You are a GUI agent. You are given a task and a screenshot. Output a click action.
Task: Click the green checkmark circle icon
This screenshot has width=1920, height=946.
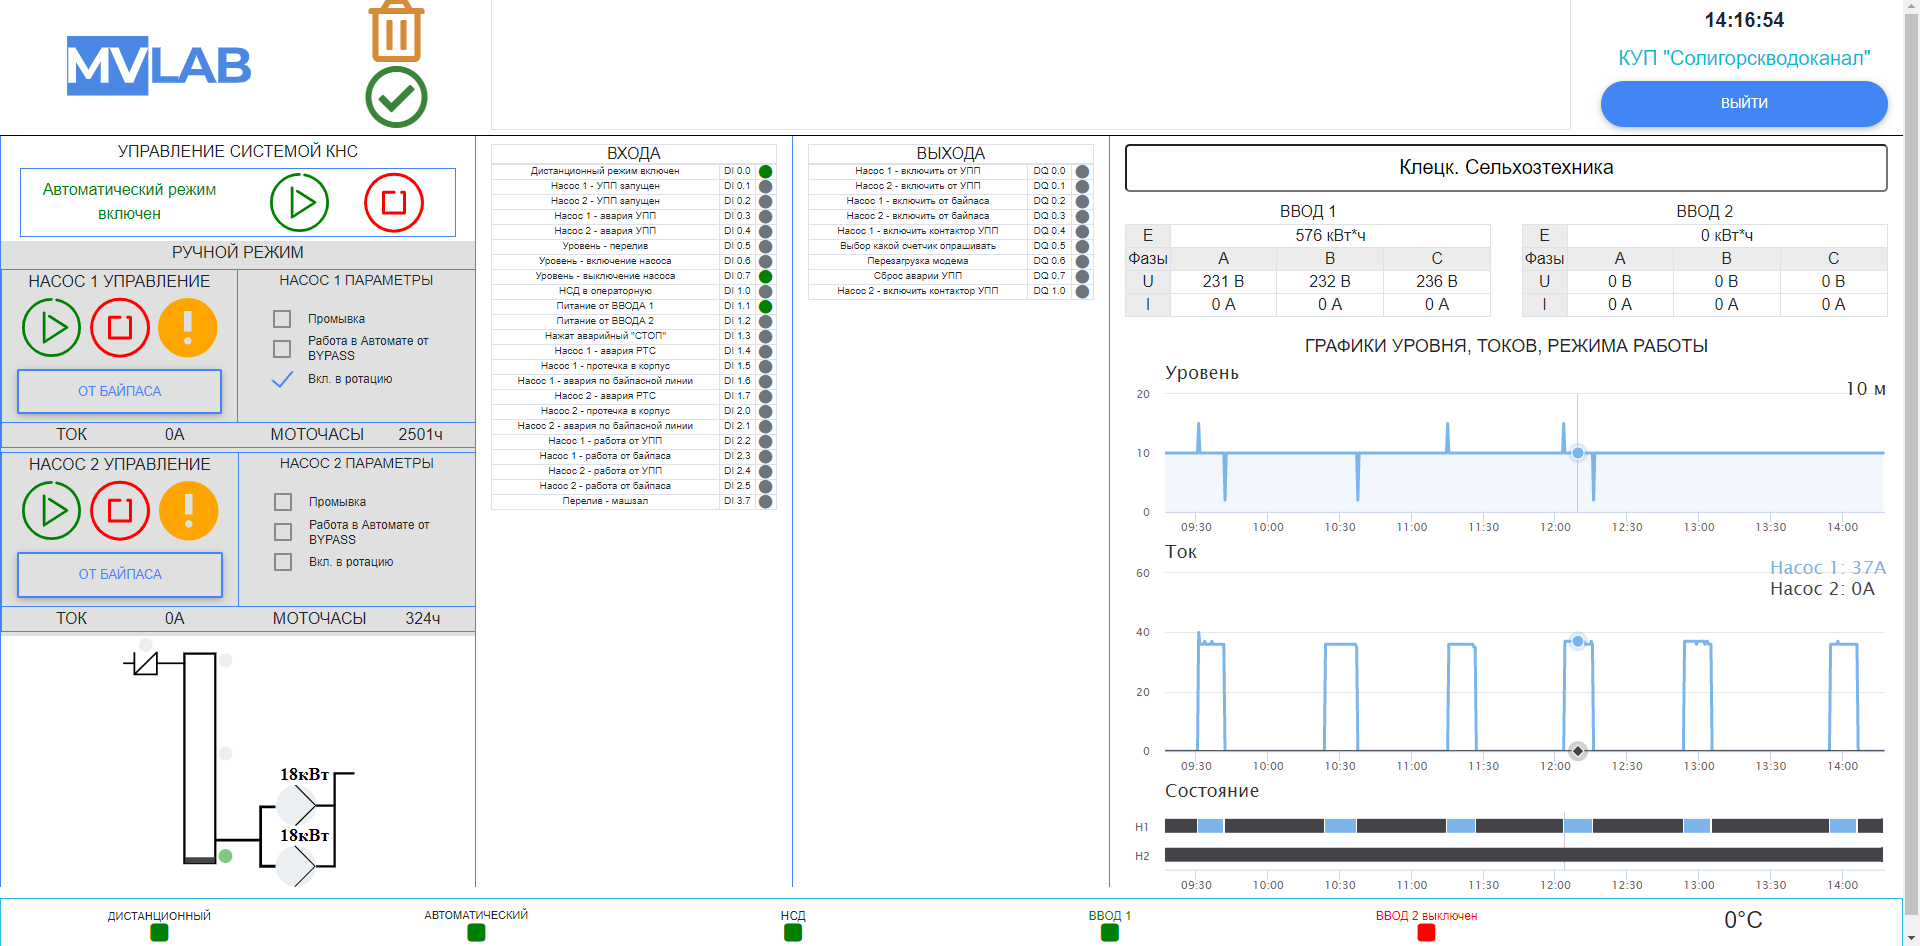click(396, 97)
